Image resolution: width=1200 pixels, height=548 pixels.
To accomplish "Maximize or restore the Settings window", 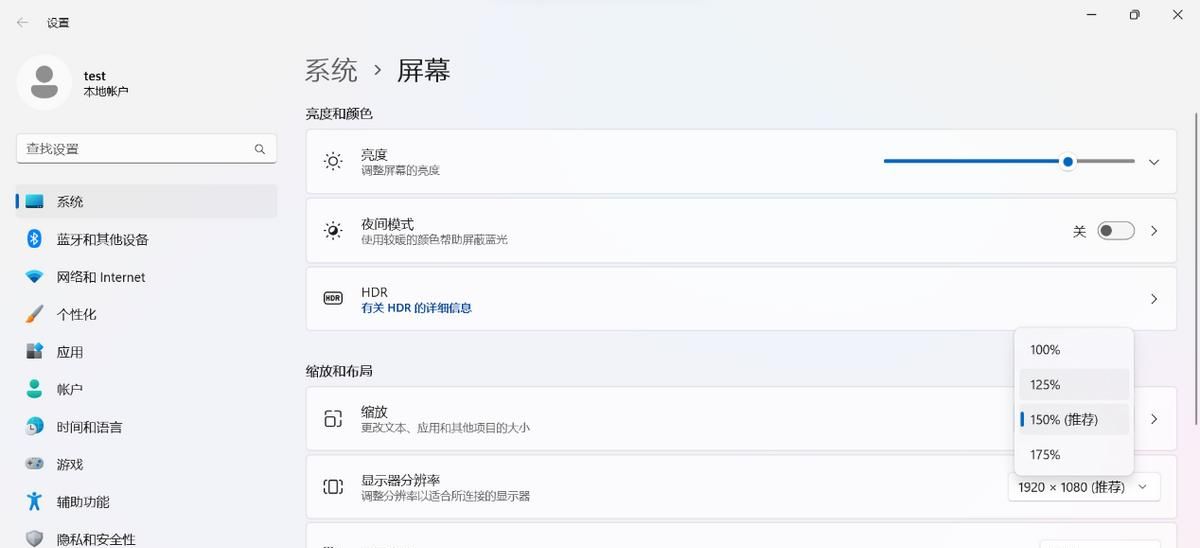I will [1134, 15].
